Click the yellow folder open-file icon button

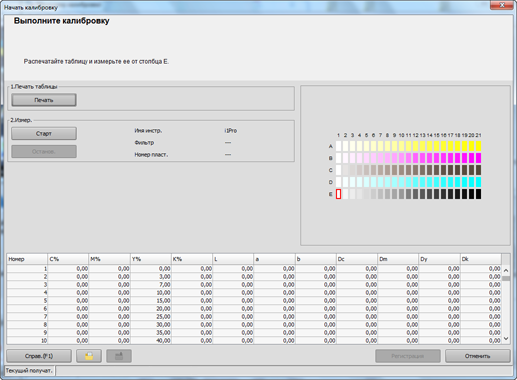click(89, 356)
